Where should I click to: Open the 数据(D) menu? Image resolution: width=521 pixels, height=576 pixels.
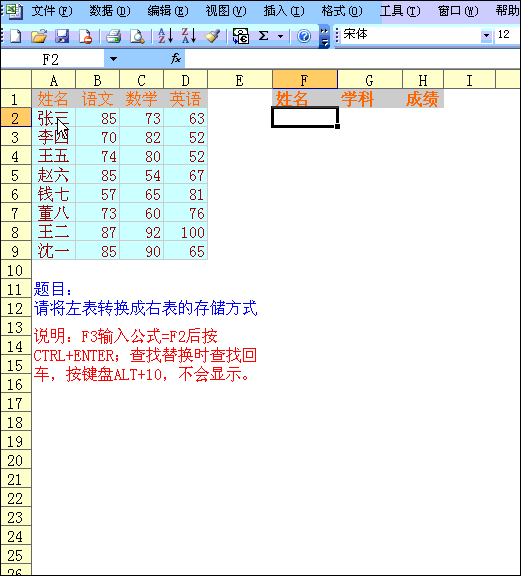[x=110, y=11]
